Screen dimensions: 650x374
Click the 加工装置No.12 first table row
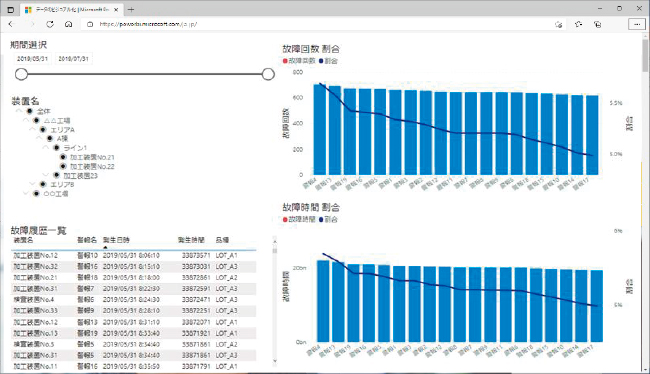(x=133, y=255)
